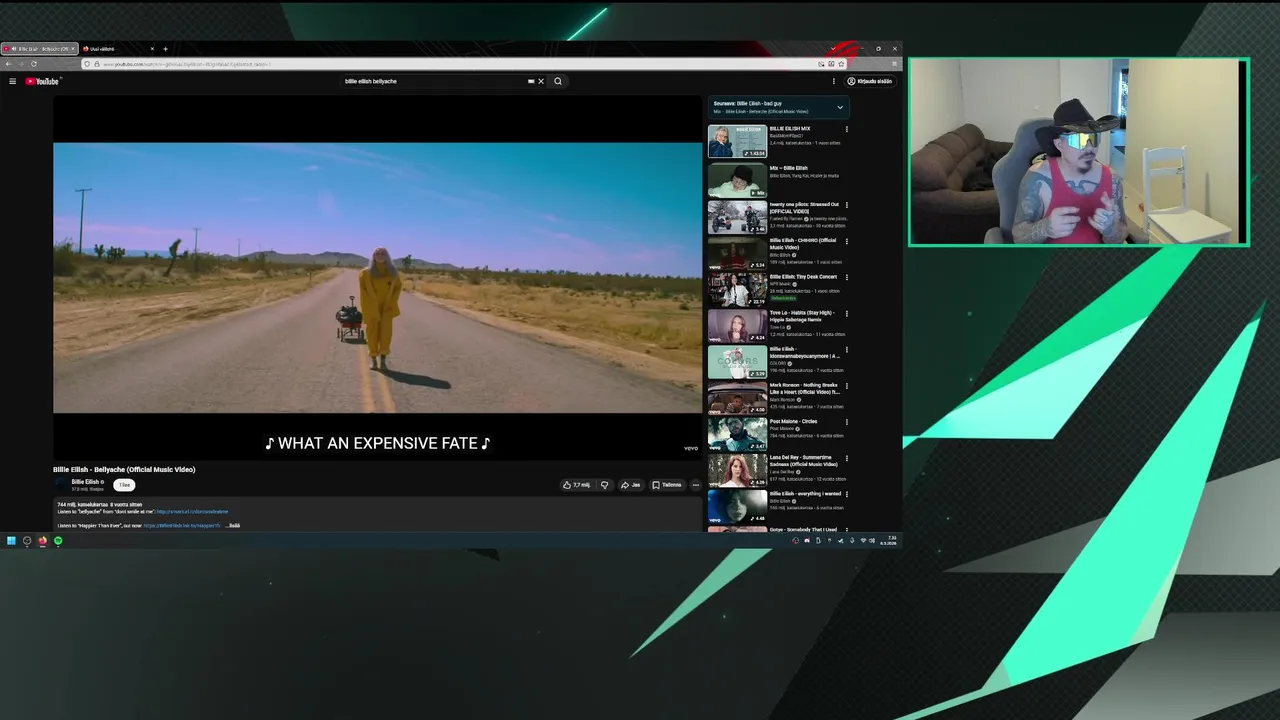Dislike the Bellyache video
1280x720 pixels.
pyautogui.click(x=604, y=485)
